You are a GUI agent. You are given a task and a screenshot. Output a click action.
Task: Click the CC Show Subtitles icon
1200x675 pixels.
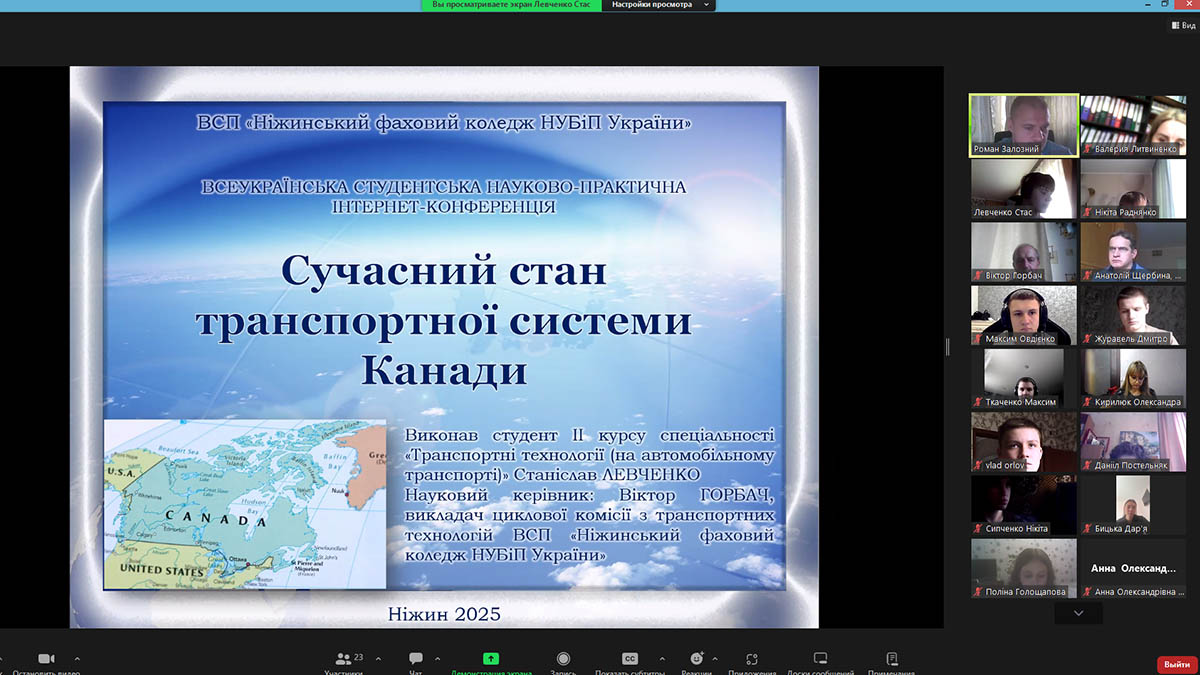(x=630, y=659)
